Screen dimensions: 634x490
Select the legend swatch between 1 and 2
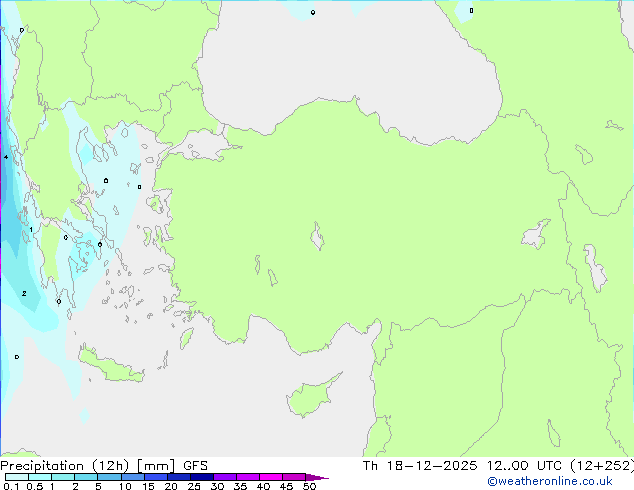[63, 477]
